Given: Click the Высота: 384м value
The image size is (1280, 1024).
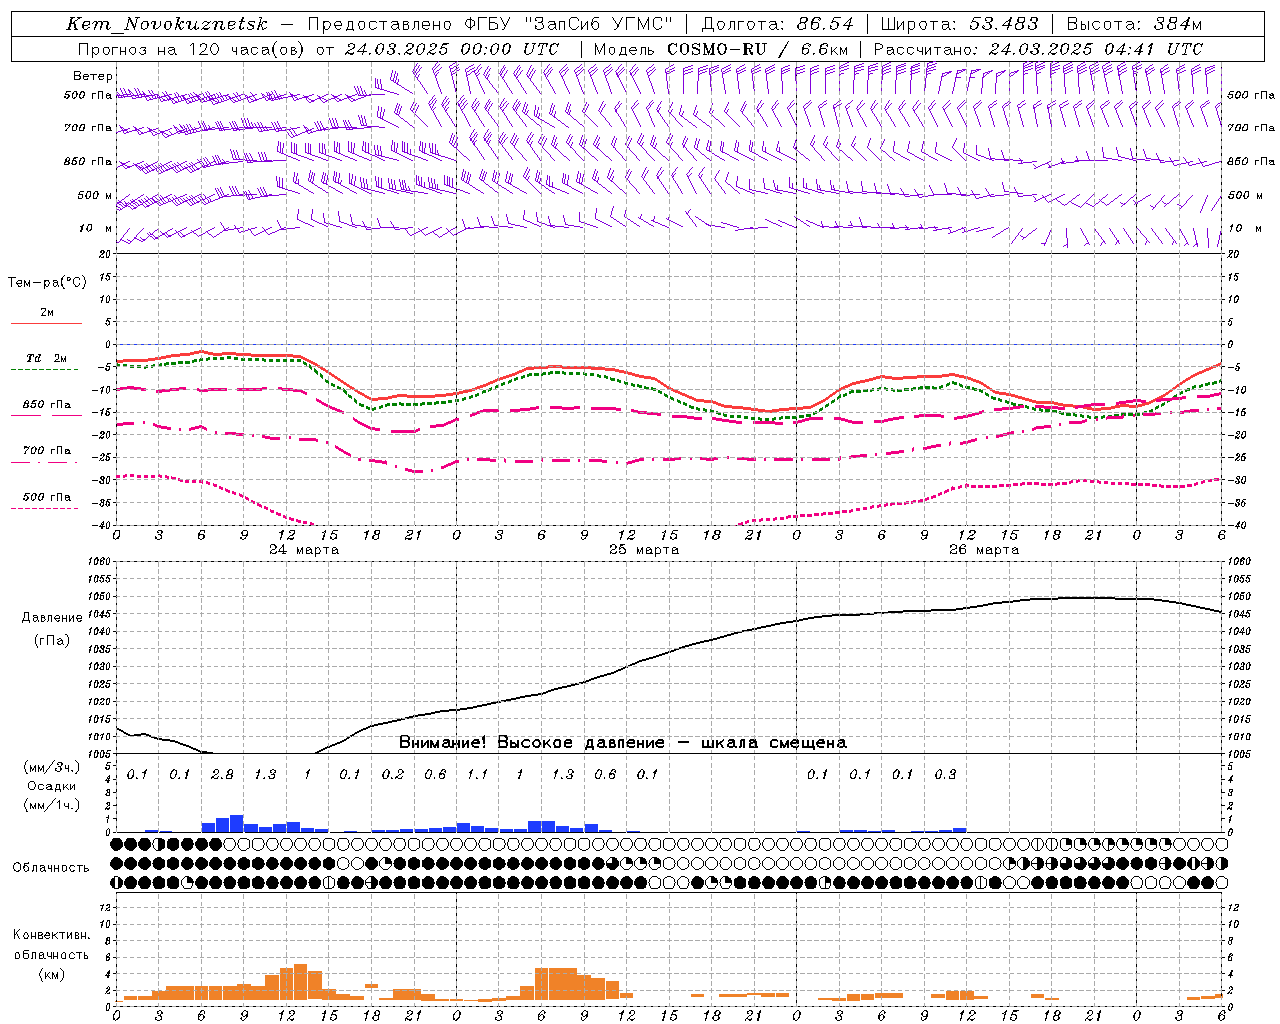Looking at the screenshot, I should click(1134, 24).
